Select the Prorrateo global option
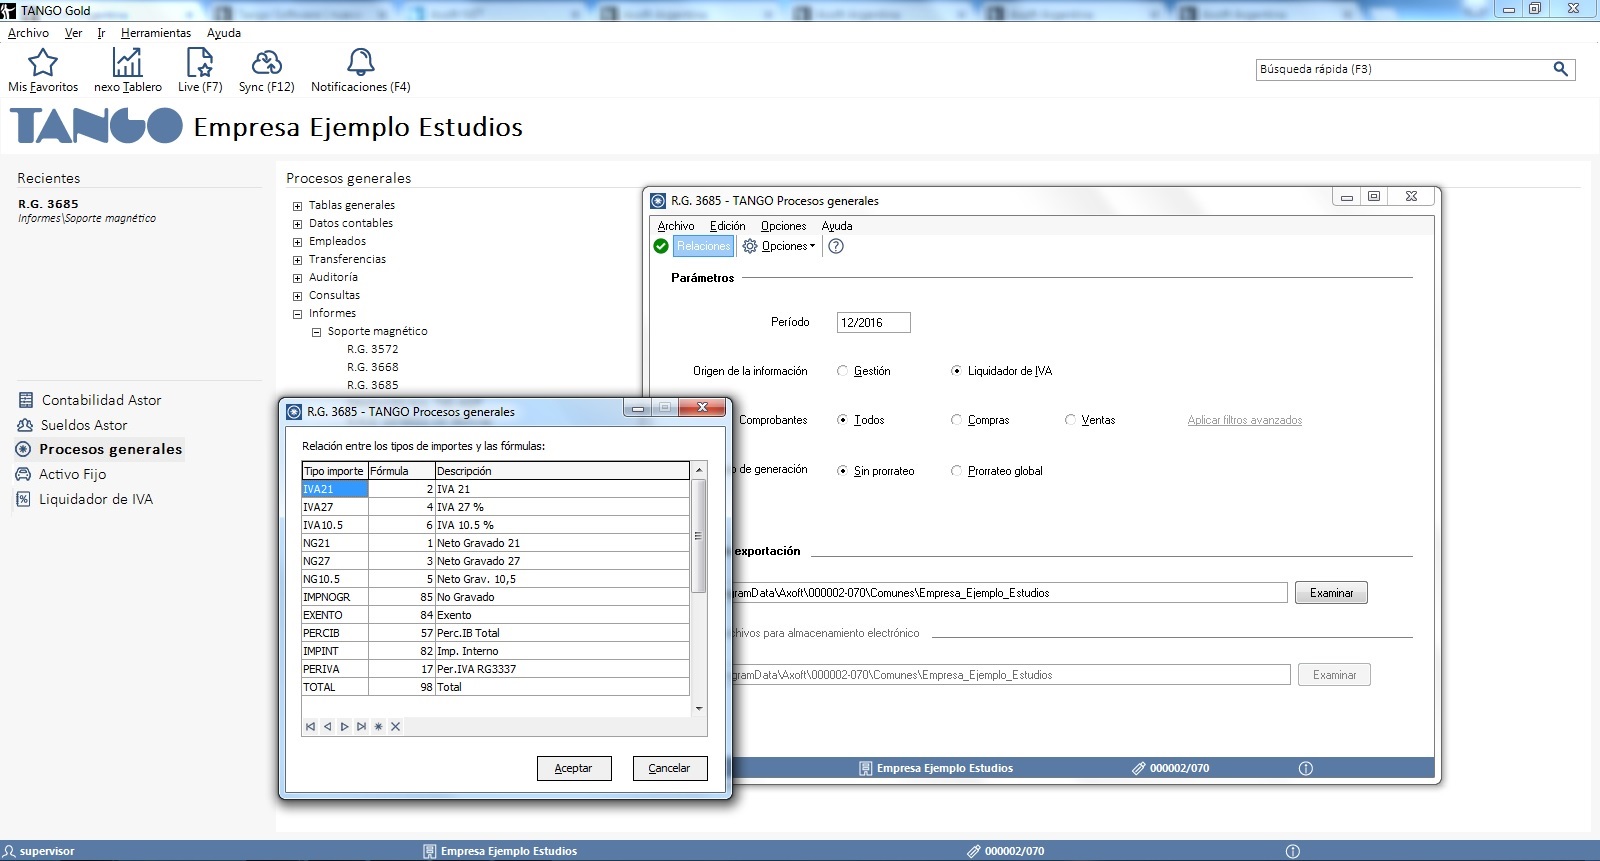Viewport: 1600px width, 861px height. click(957, 471)
